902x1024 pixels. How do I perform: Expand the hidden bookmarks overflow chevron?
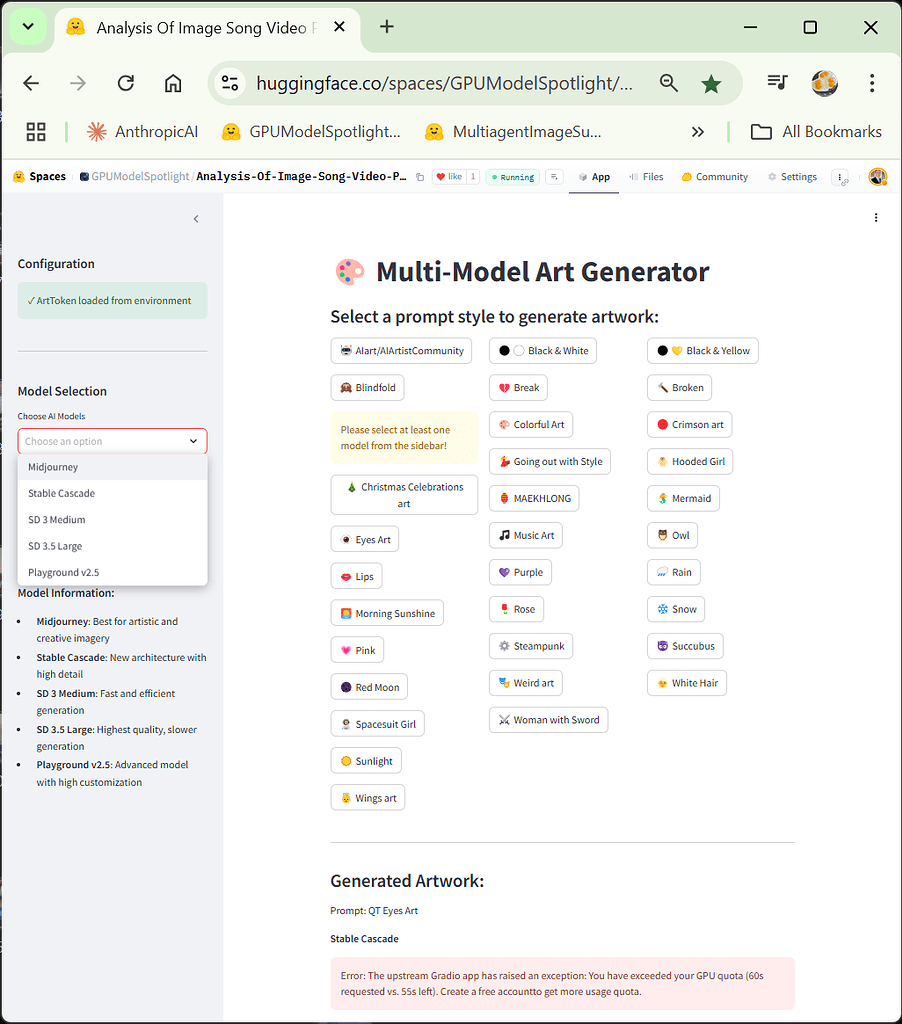698,131
